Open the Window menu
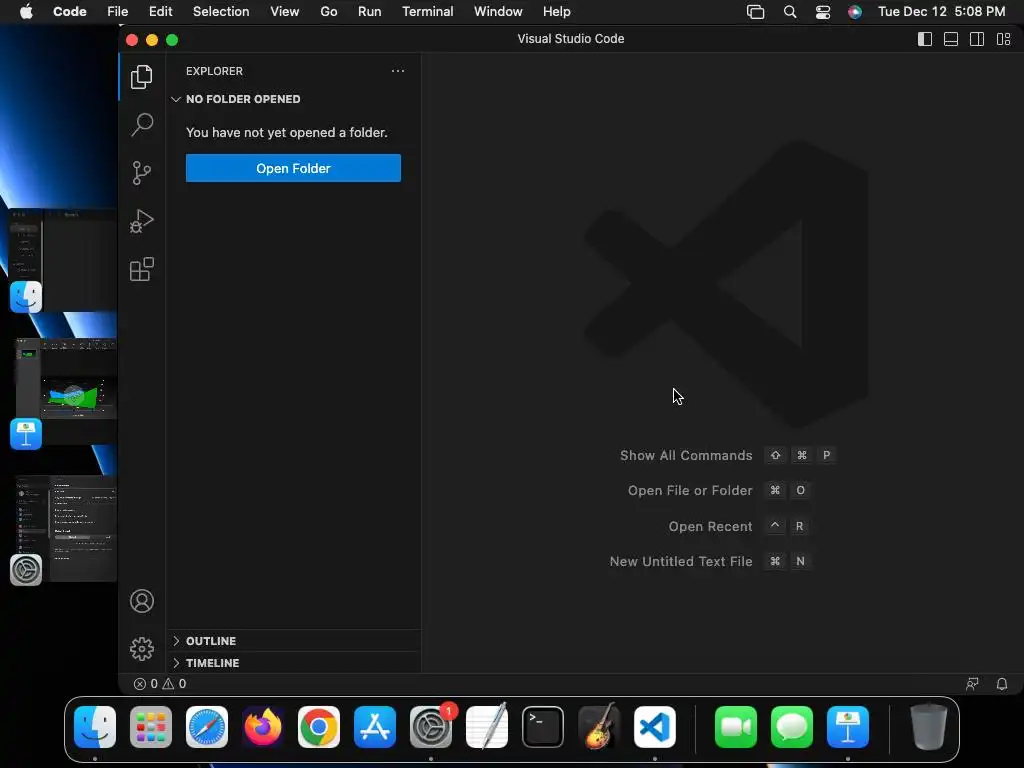Viewport: 1024px width, 768px height. pos(498,12)
